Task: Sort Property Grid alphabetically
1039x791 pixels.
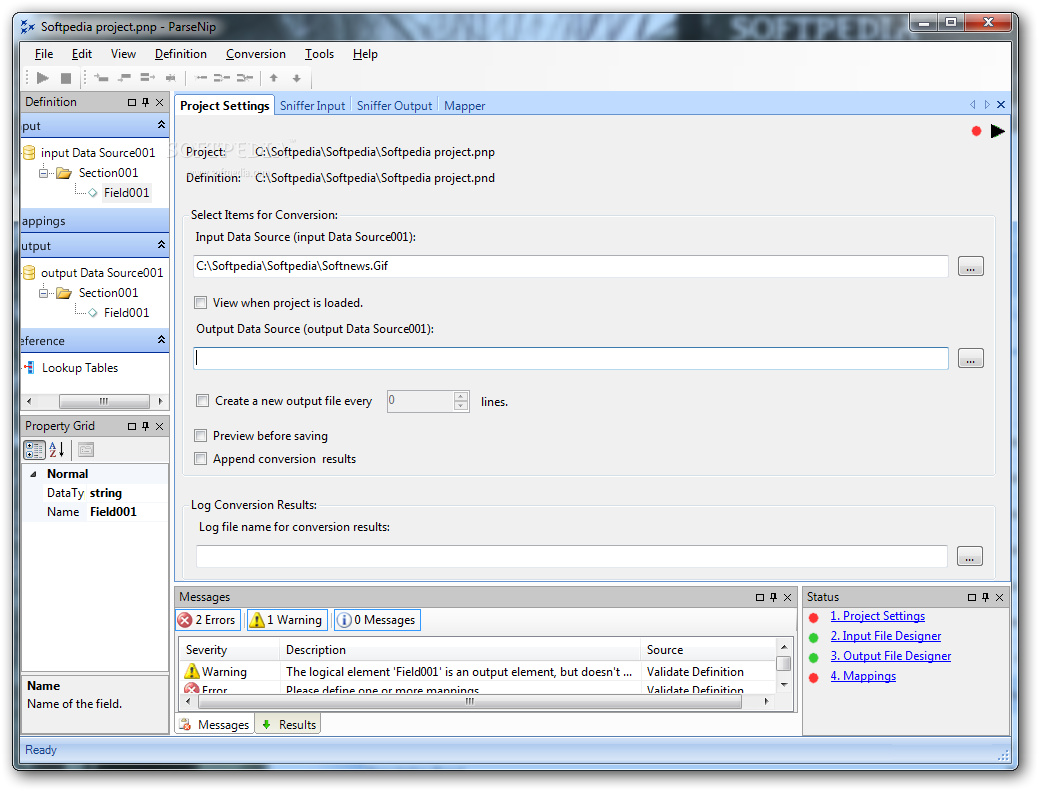Action: pyautogui.click(x=57, y=450)
